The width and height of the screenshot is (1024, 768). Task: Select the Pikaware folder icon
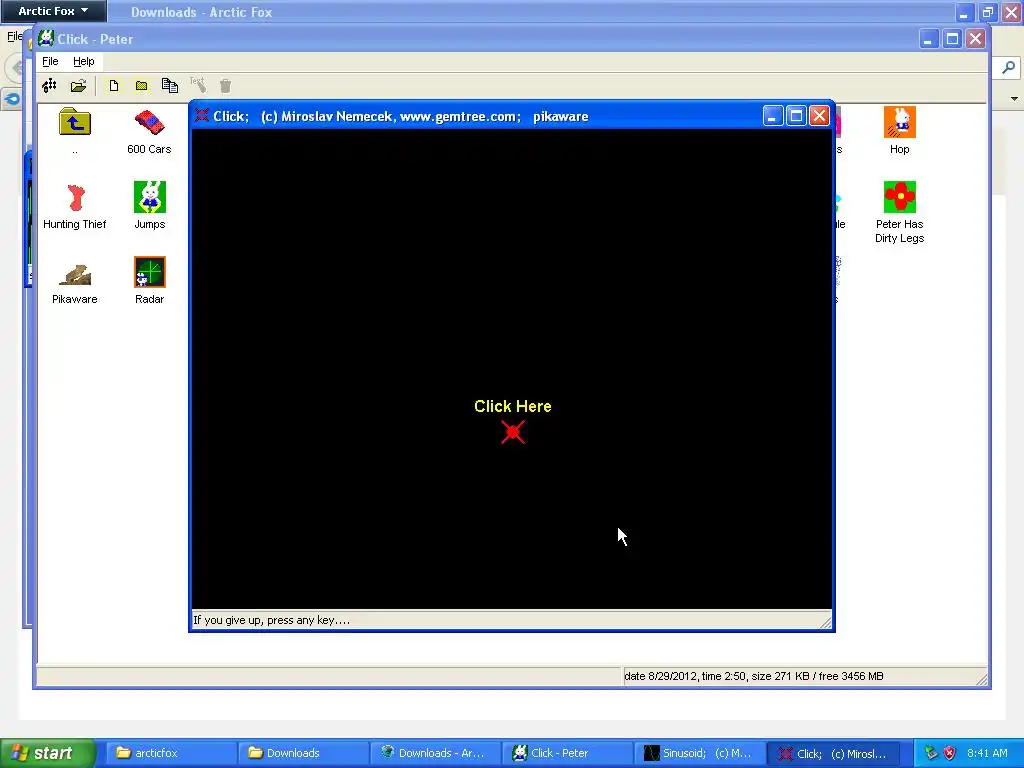[74, 281]
